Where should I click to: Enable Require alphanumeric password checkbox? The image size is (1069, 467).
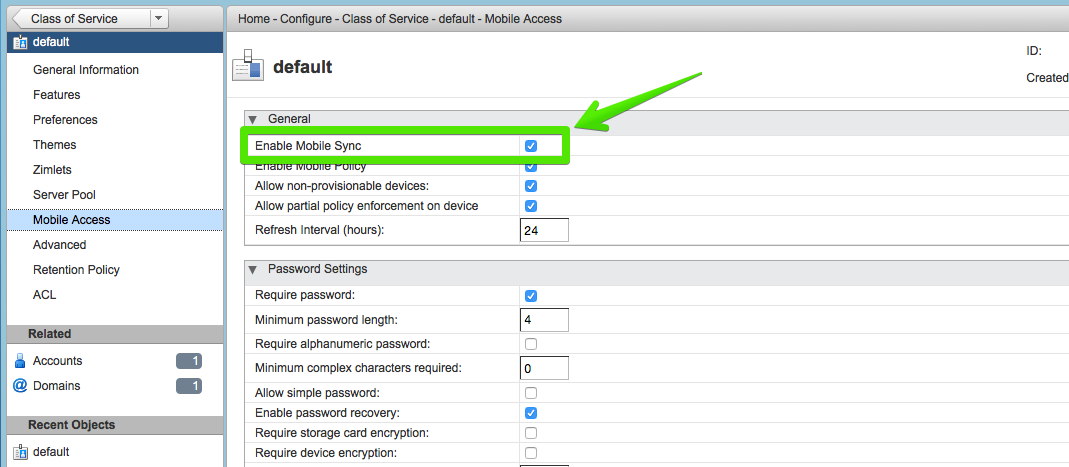(531, 344)
